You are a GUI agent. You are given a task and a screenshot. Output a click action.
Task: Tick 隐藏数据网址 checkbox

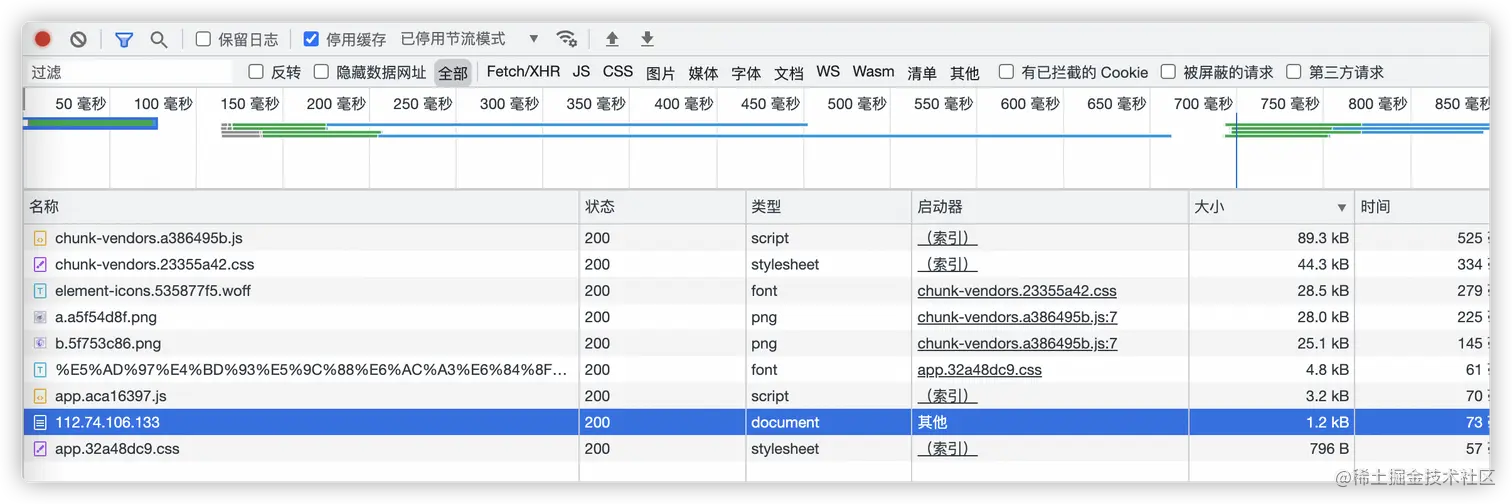click(x=321, y=72)
